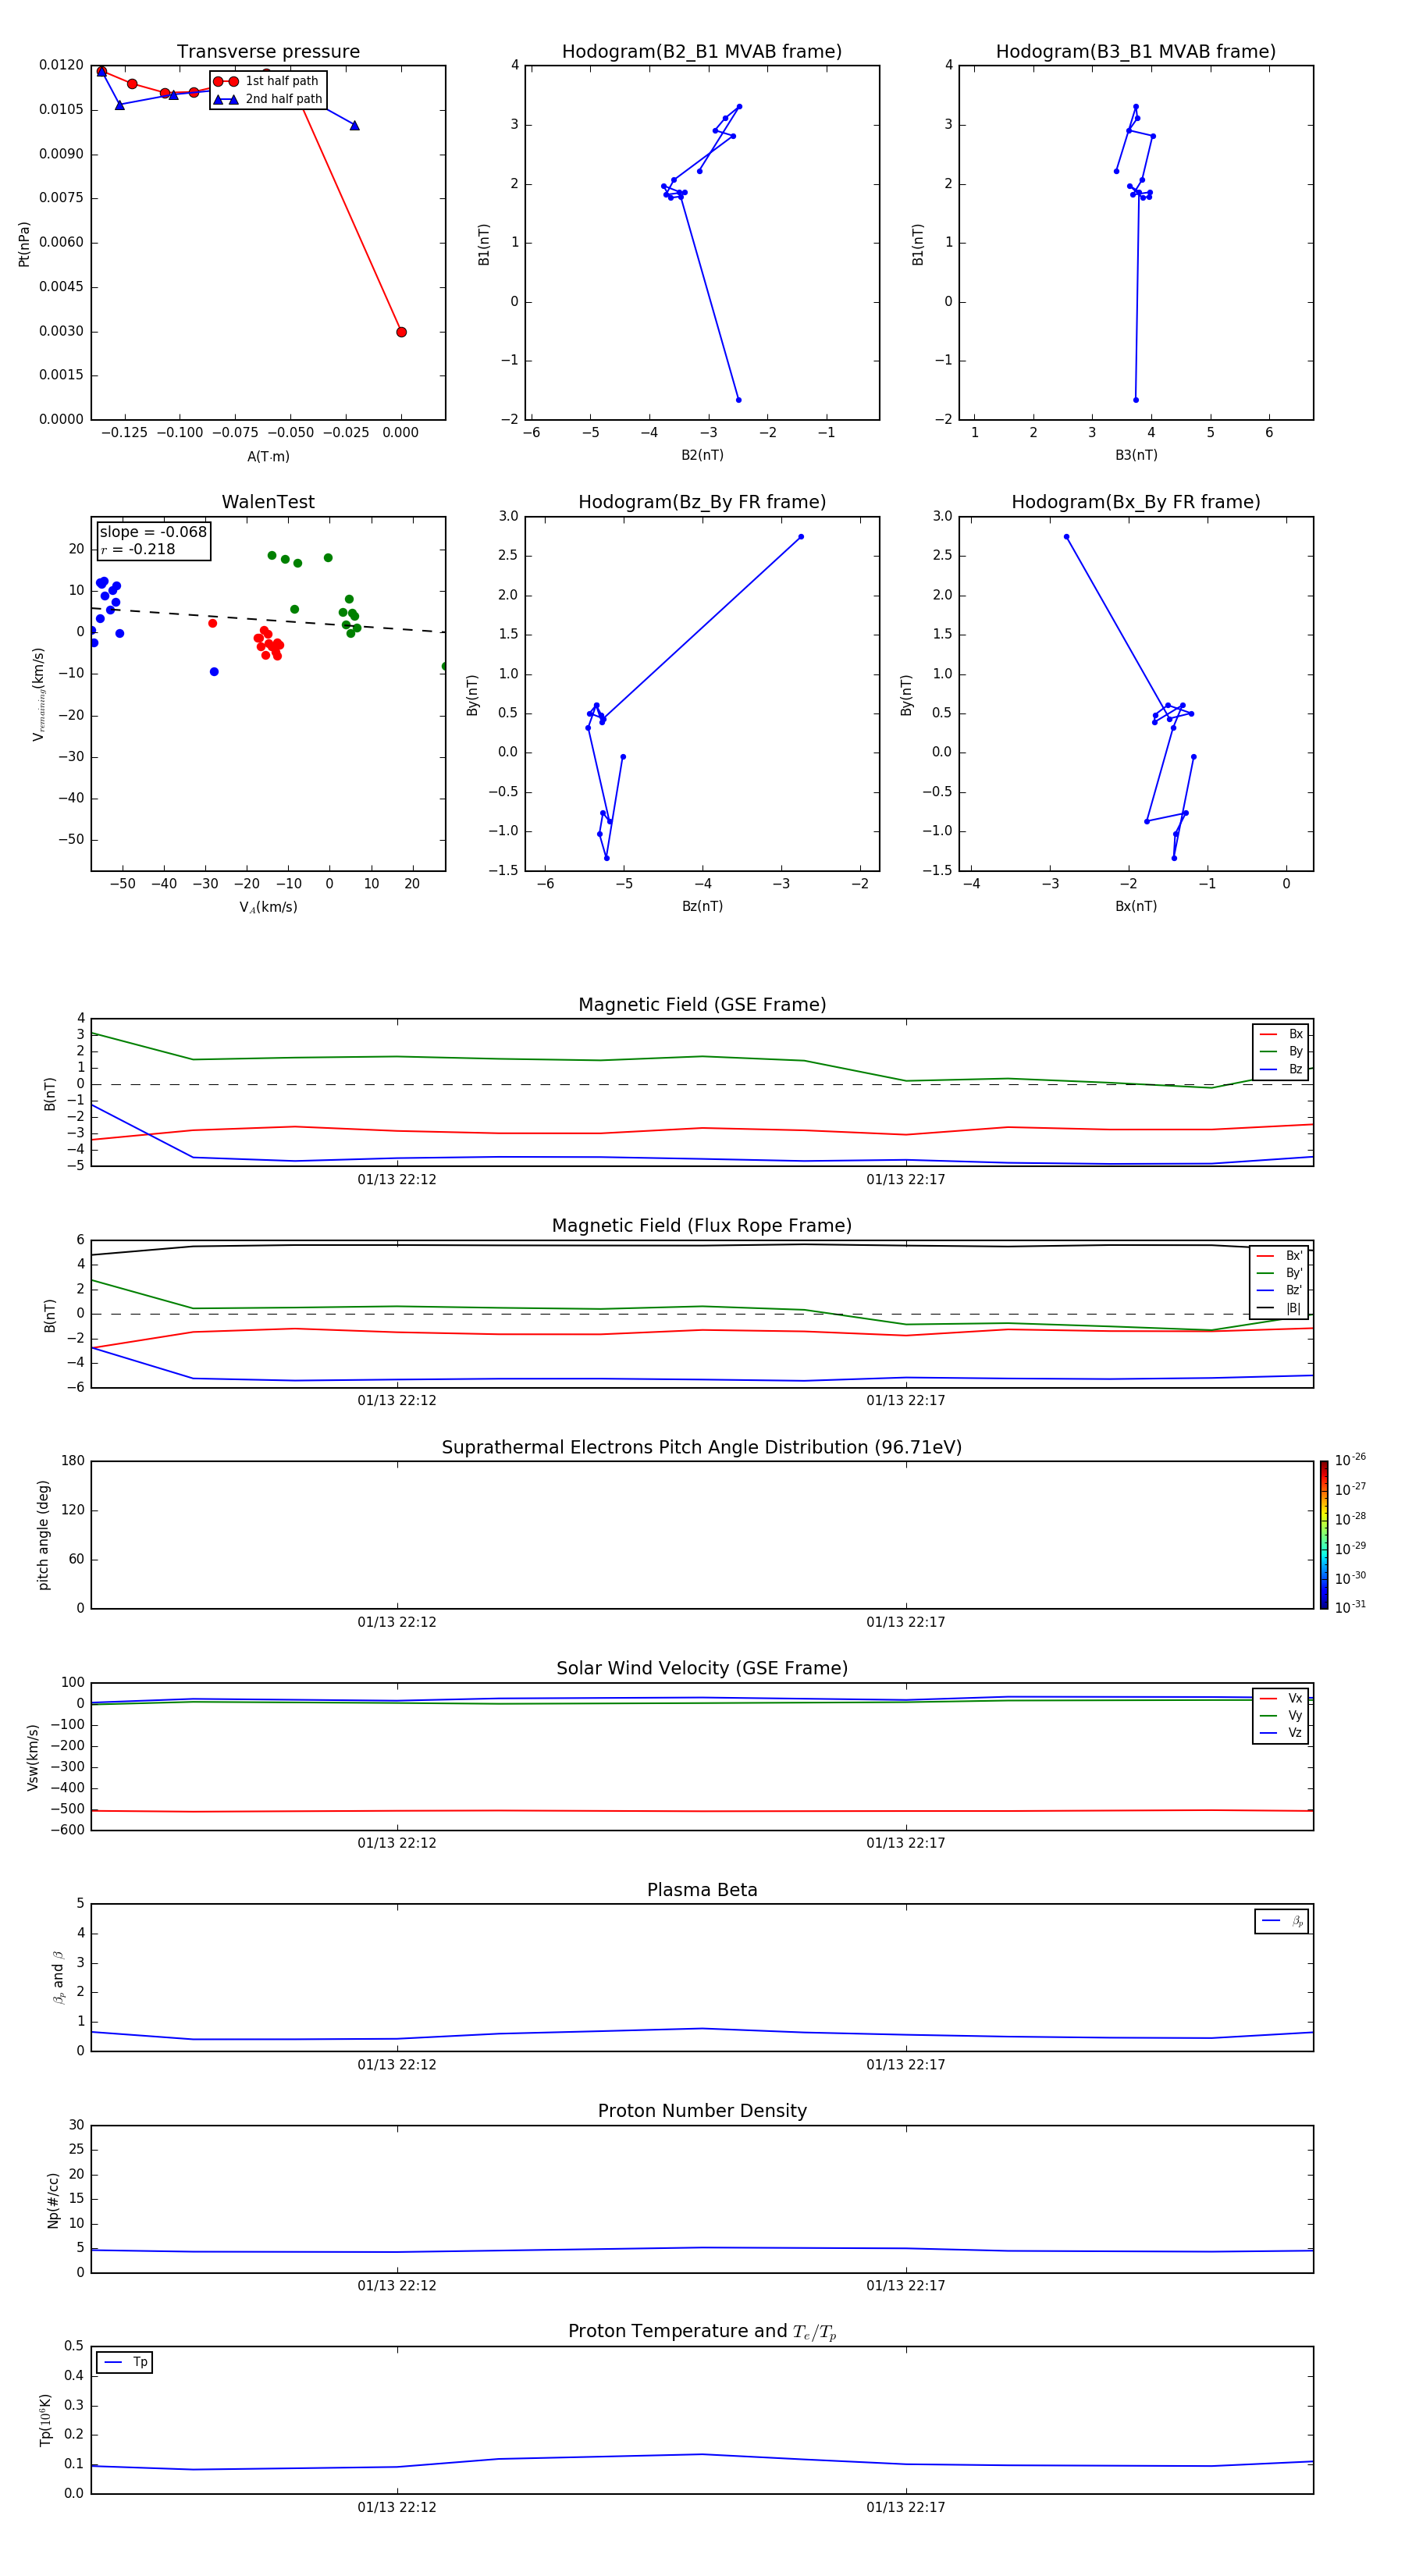Viewport: 1405px width, 2576px height.
Task: Click the '10^-26' color bar label
Action: 1350,1460
